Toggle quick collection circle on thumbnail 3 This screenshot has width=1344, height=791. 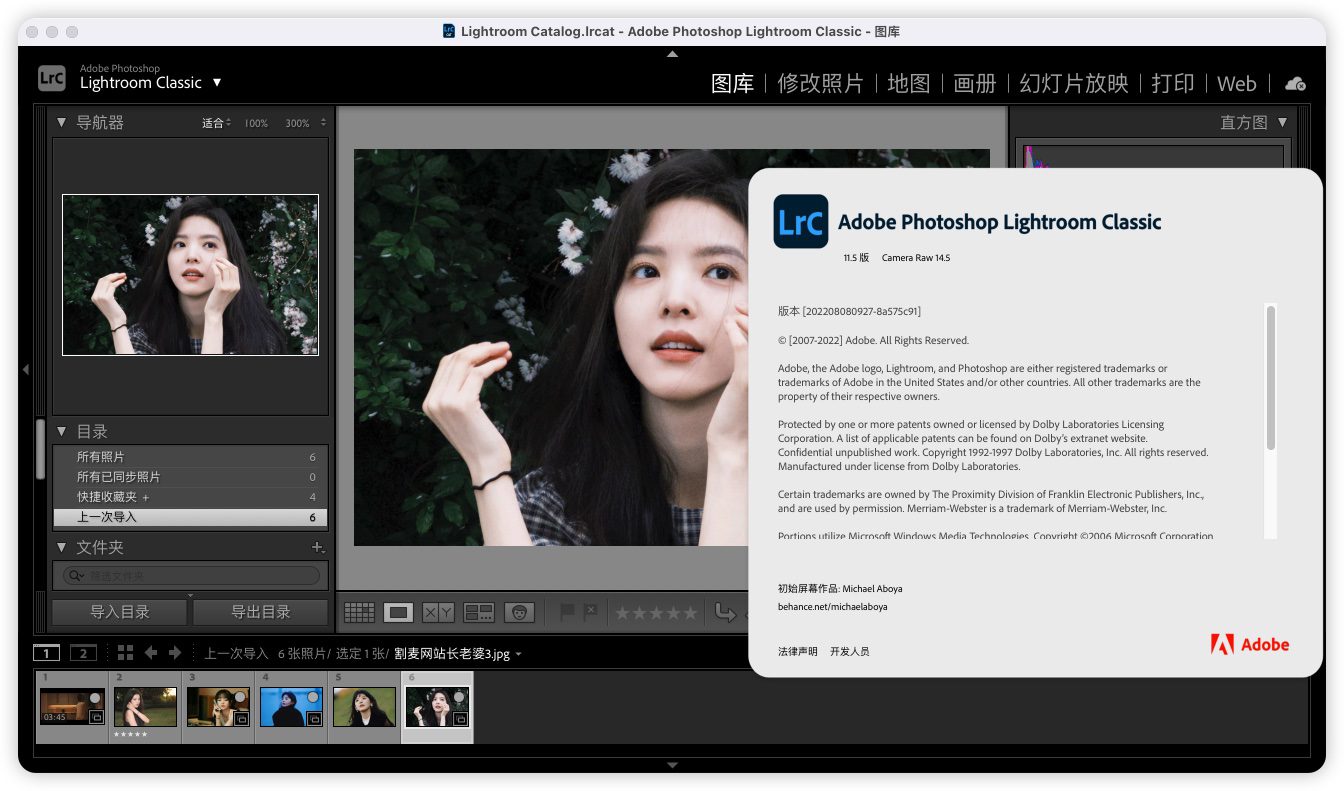tap(241, 697)
